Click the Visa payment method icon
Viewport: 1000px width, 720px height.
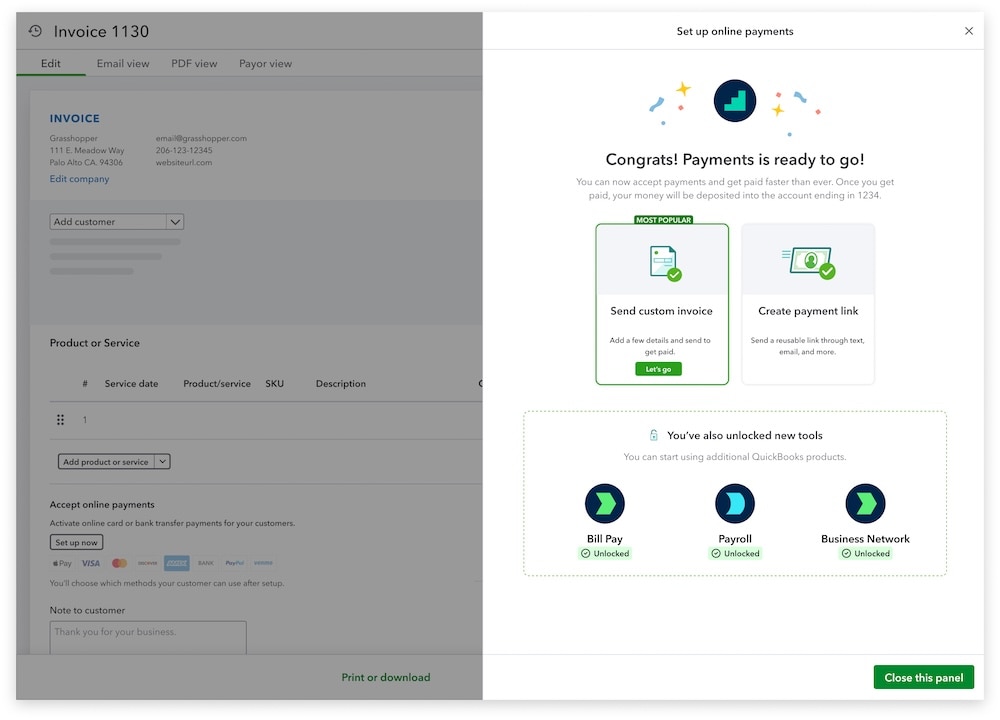point(90,563)
